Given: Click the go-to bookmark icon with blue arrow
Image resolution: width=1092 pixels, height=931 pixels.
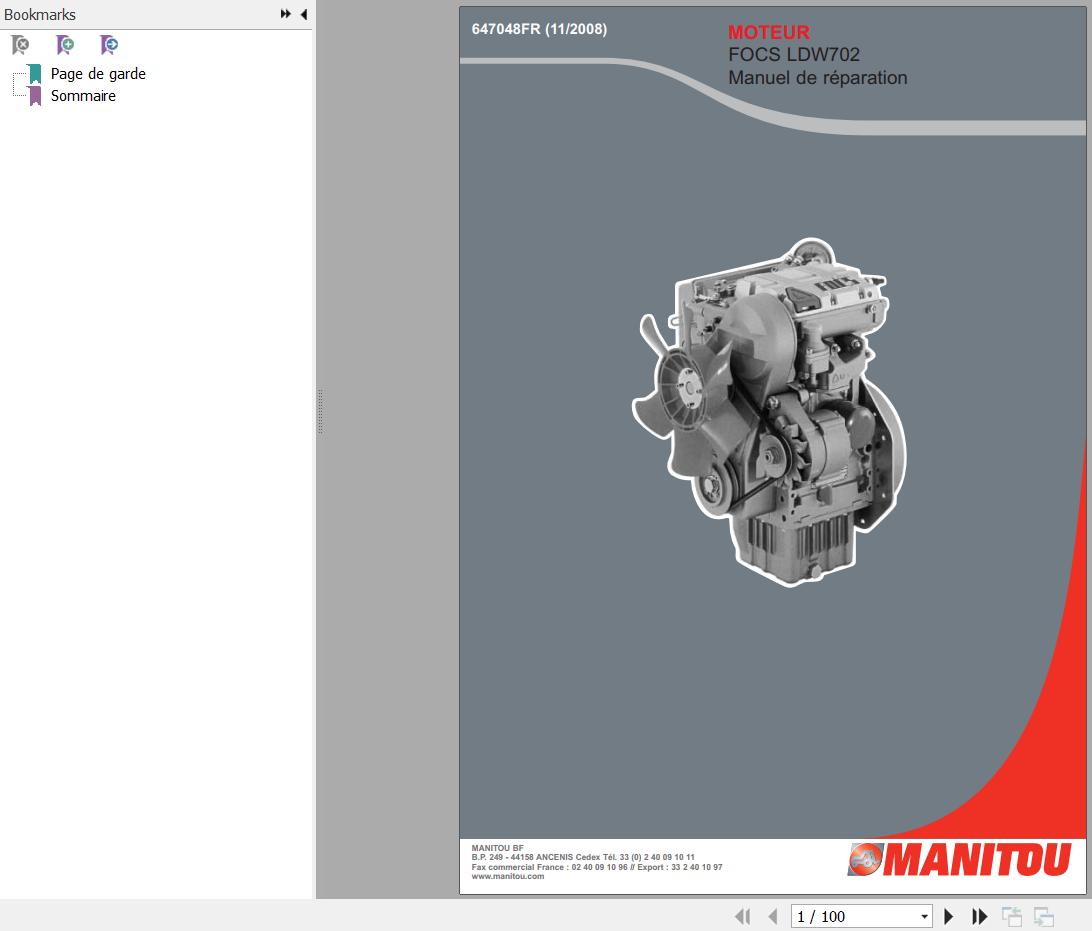Looking at the screenshot, I should tap(109, 45).
